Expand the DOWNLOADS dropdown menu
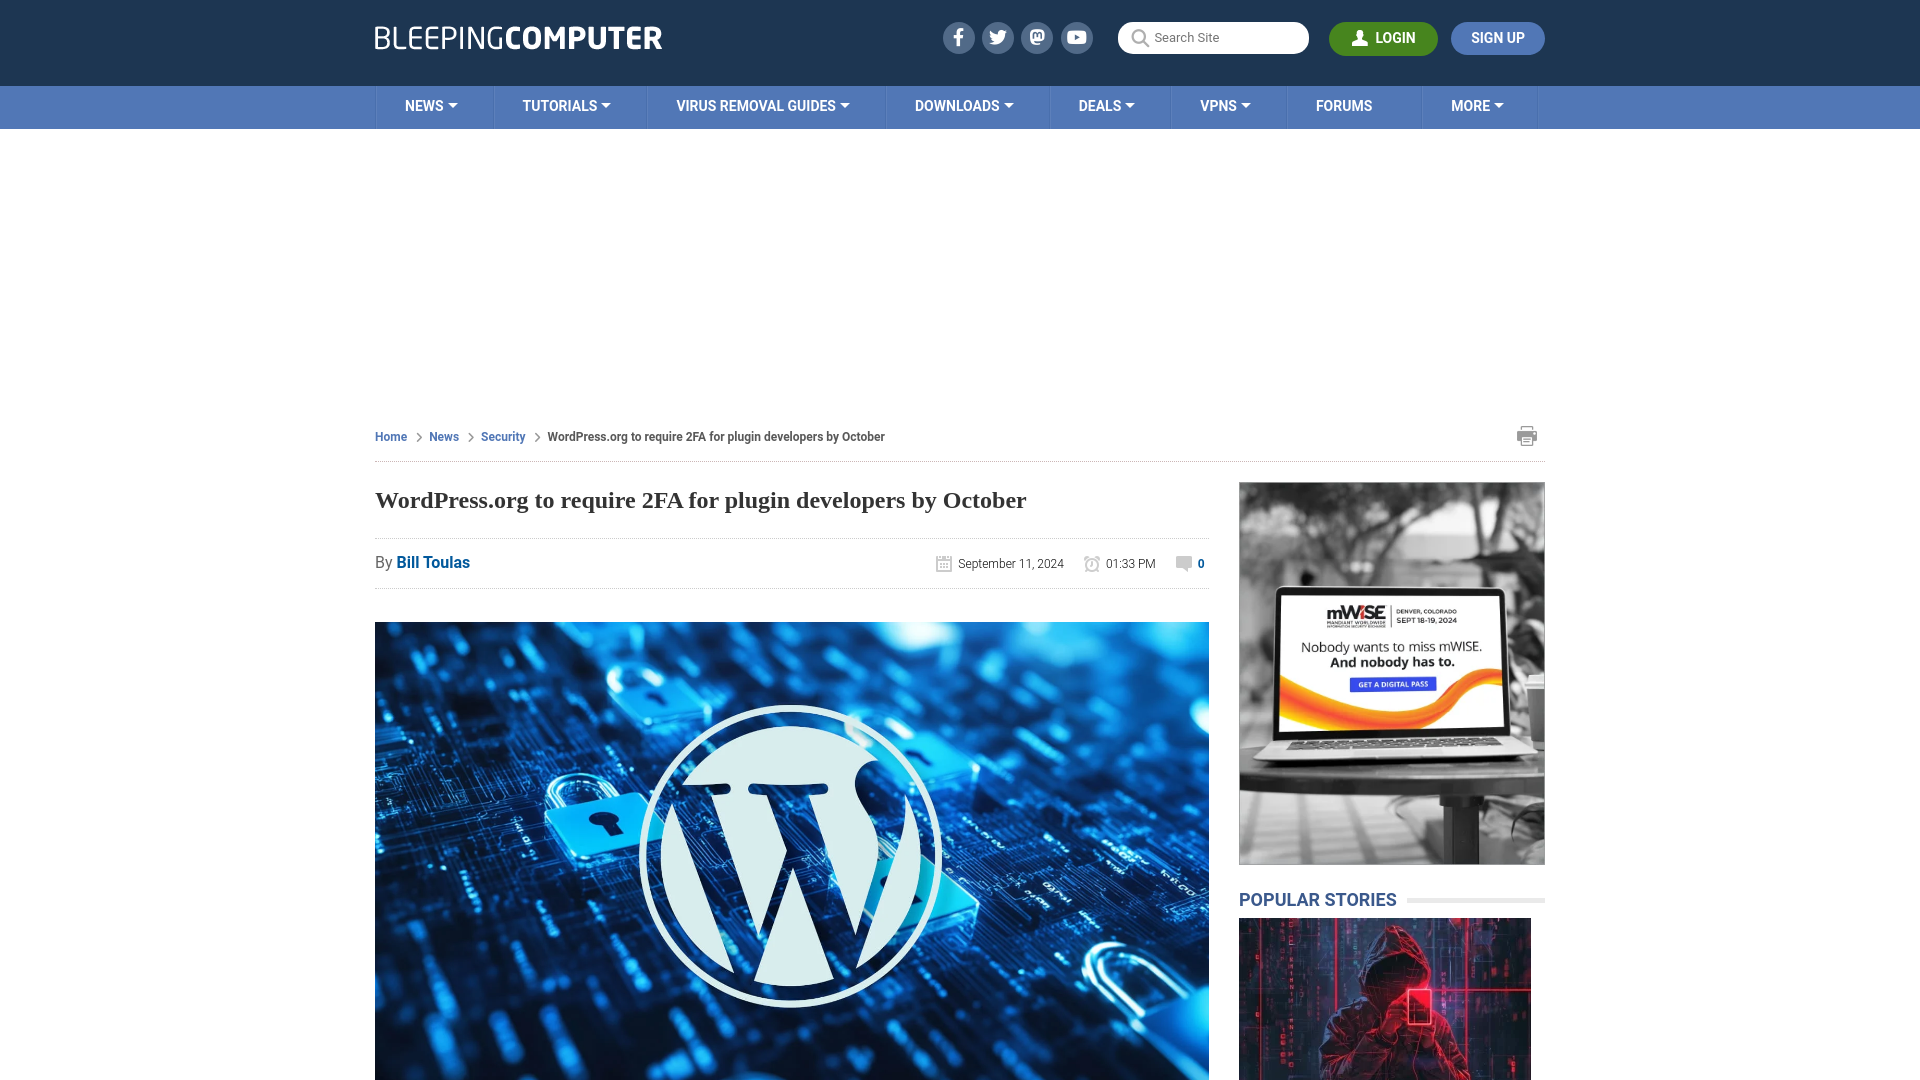1920x1080 pixels. (964, 105)
